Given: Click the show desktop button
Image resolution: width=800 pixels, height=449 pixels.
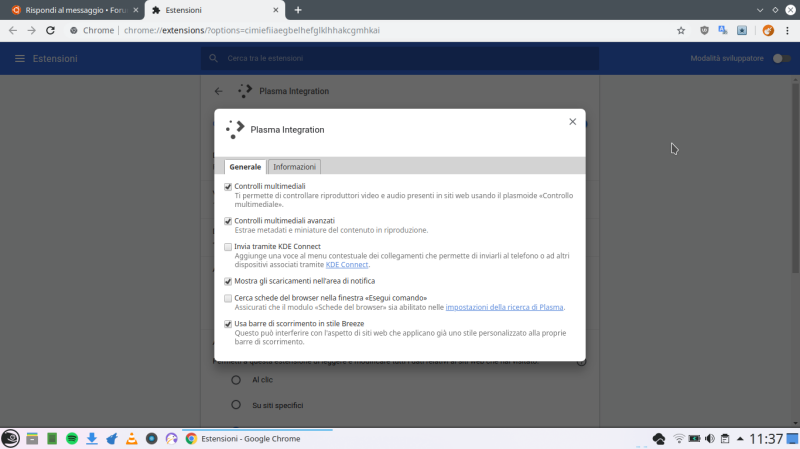Looking at the screenshot, I should pos(792,438).
